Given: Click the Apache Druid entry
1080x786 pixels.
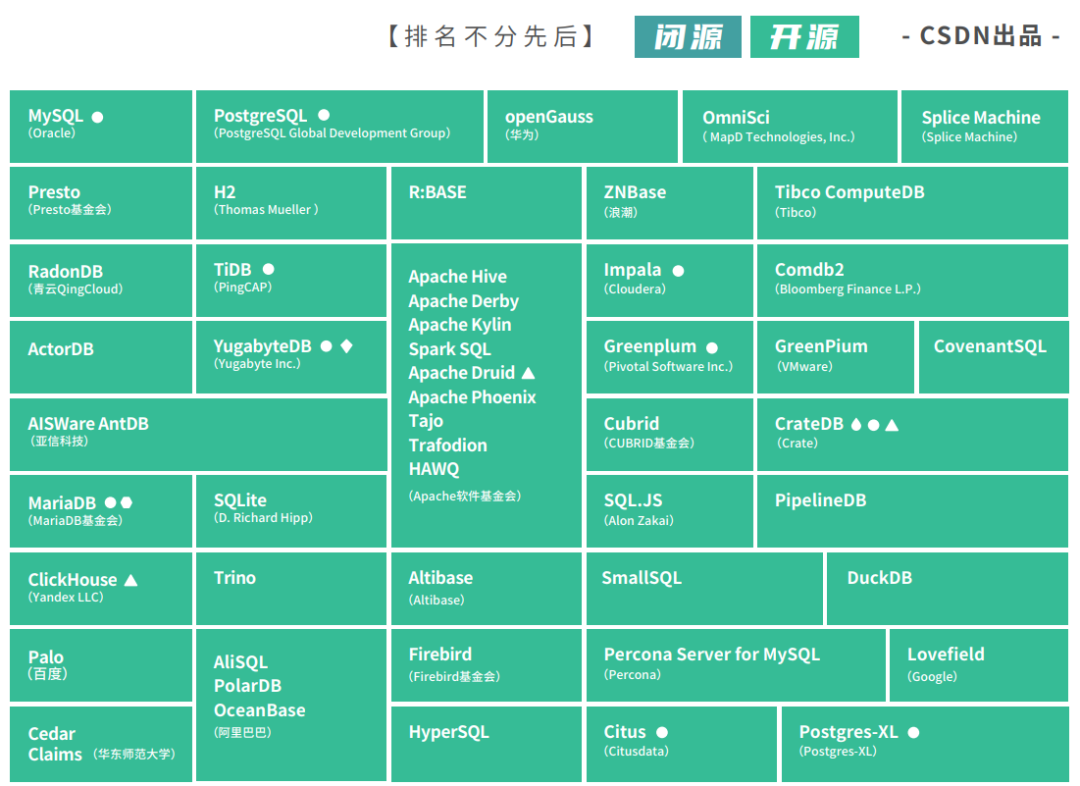Looking at the screenshot, I should [x=461, y=373].
